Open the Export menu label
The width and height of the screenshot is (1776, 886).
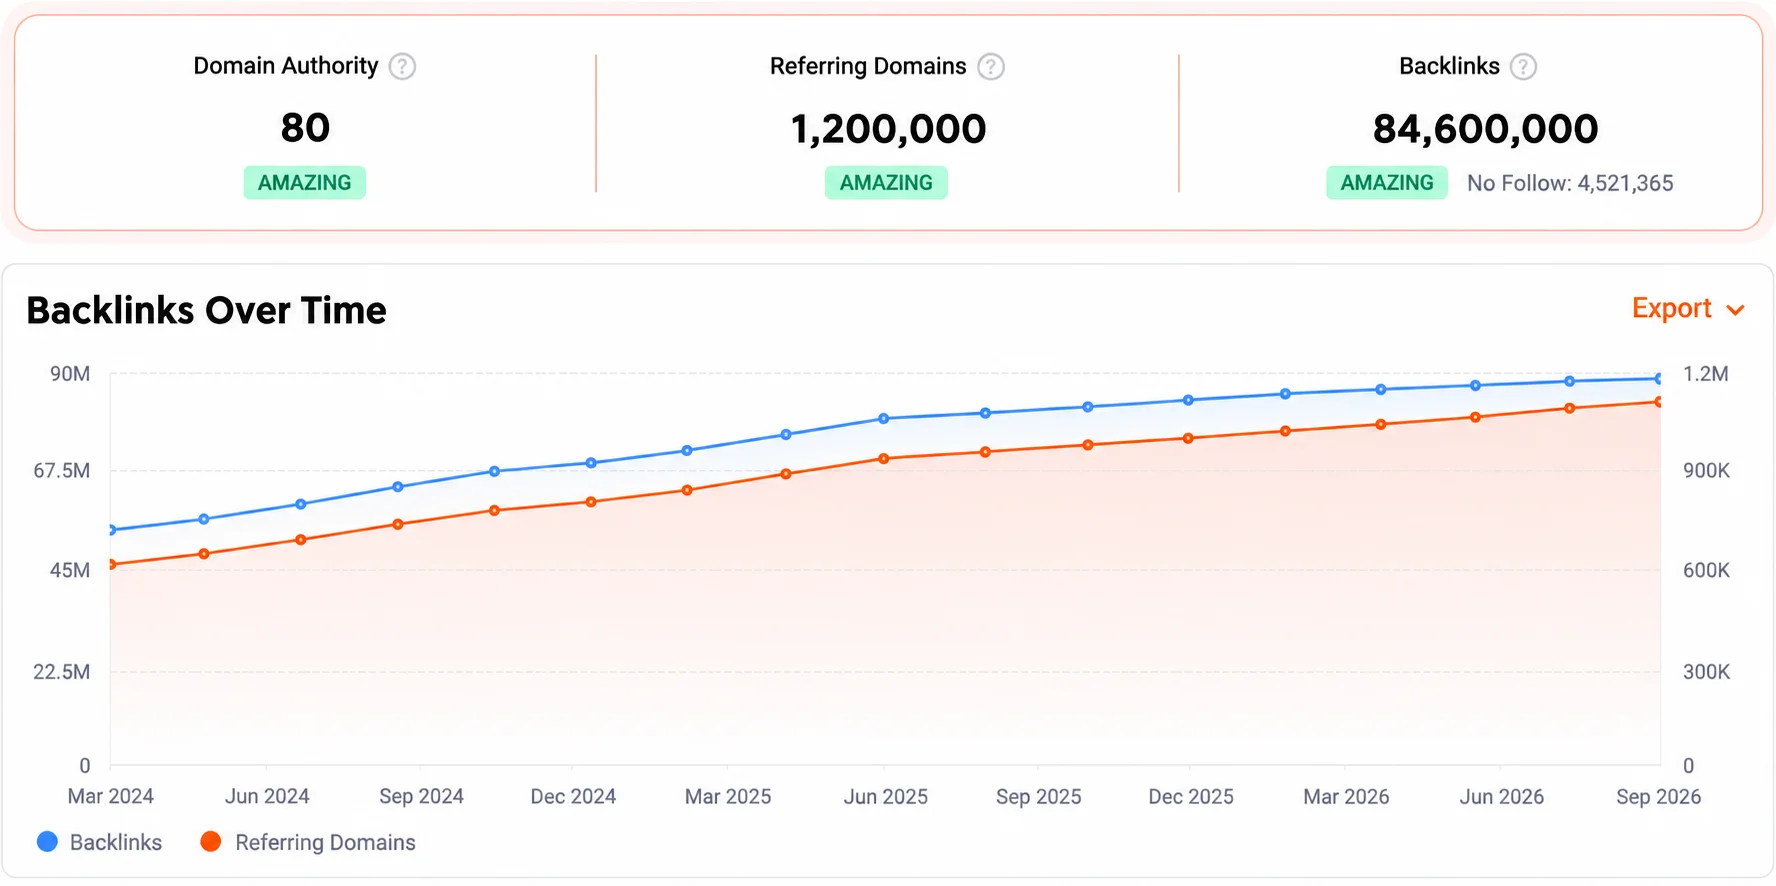tap(1672, 308)
